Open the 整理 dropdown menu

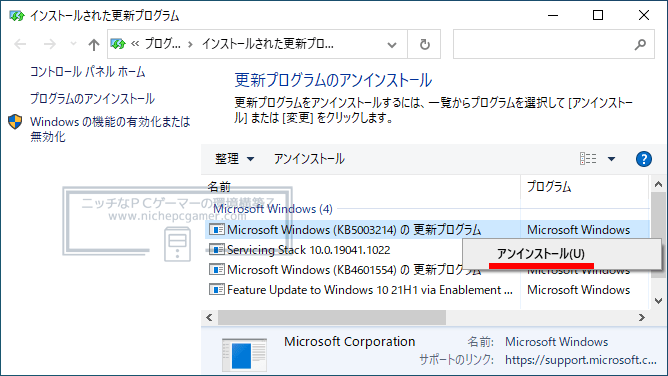click(x=234, y=159)
